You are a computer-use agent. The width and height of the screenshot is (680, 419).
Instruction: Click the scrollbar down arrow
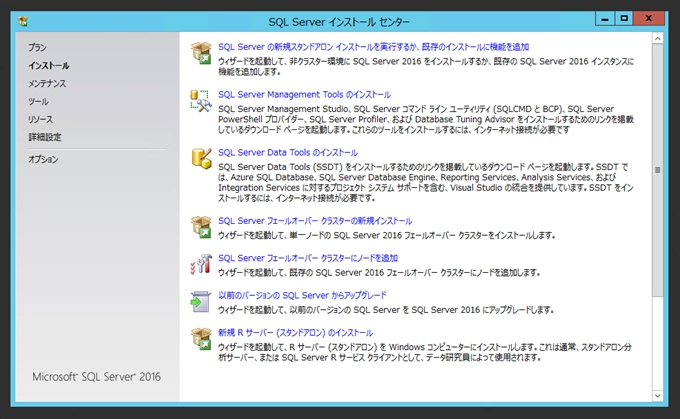(x=657, y=396)
